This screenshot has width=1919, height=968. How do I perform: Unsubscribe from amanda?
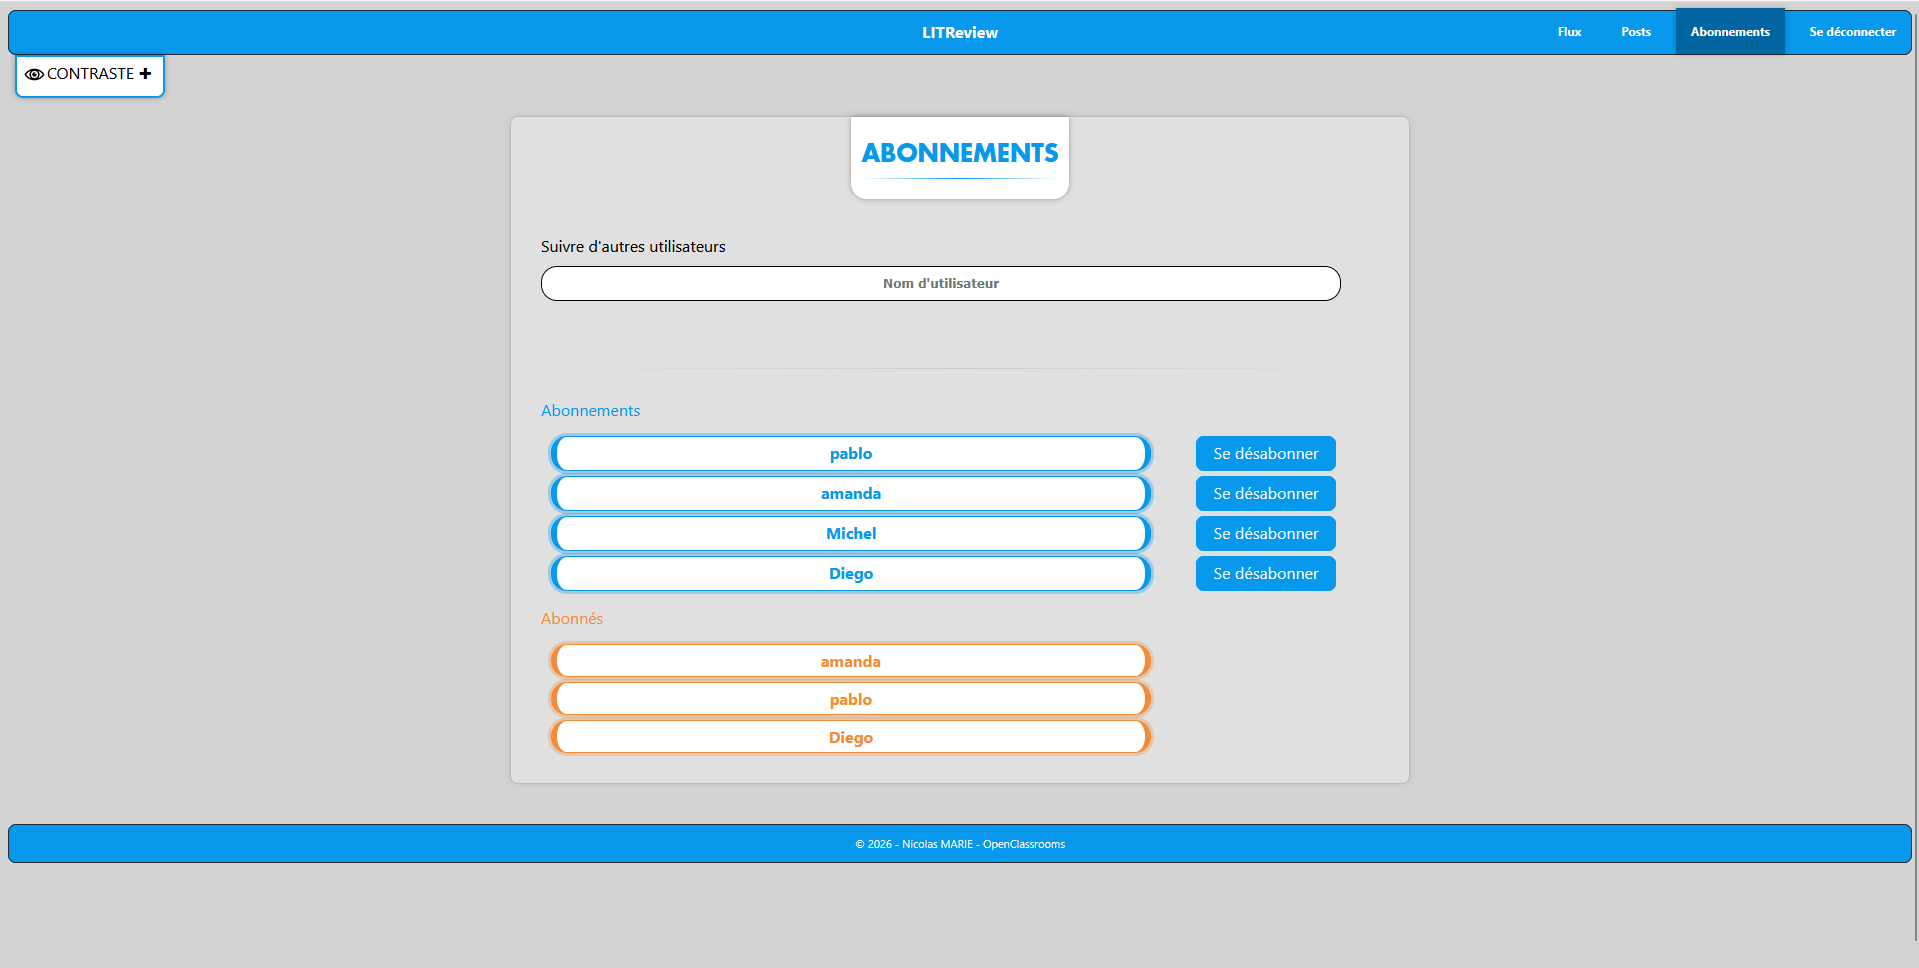click(x=1265, y=494)
